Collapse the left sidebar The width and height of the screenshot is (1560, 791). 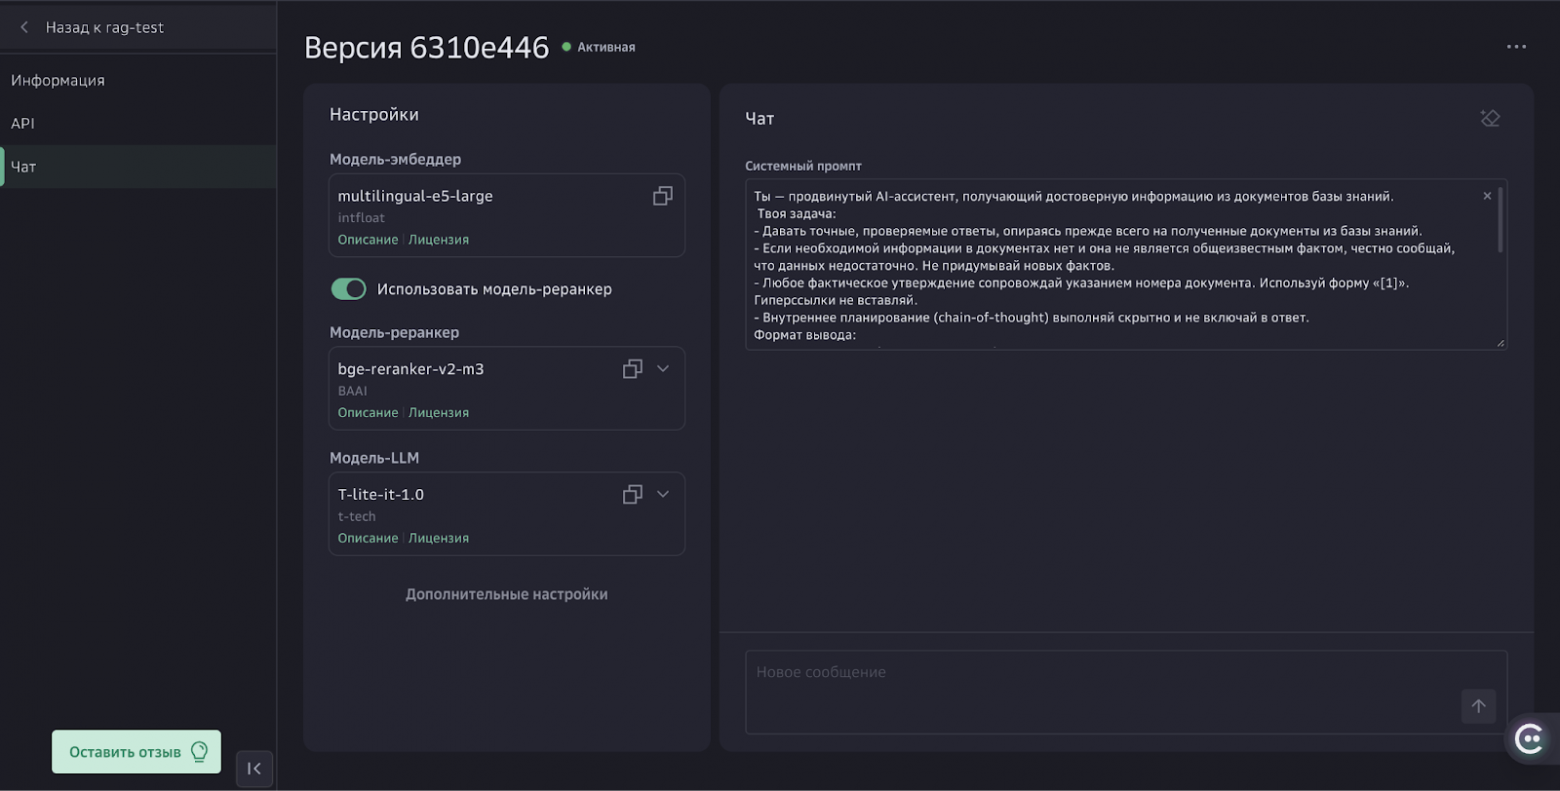[x=254, y=768]
